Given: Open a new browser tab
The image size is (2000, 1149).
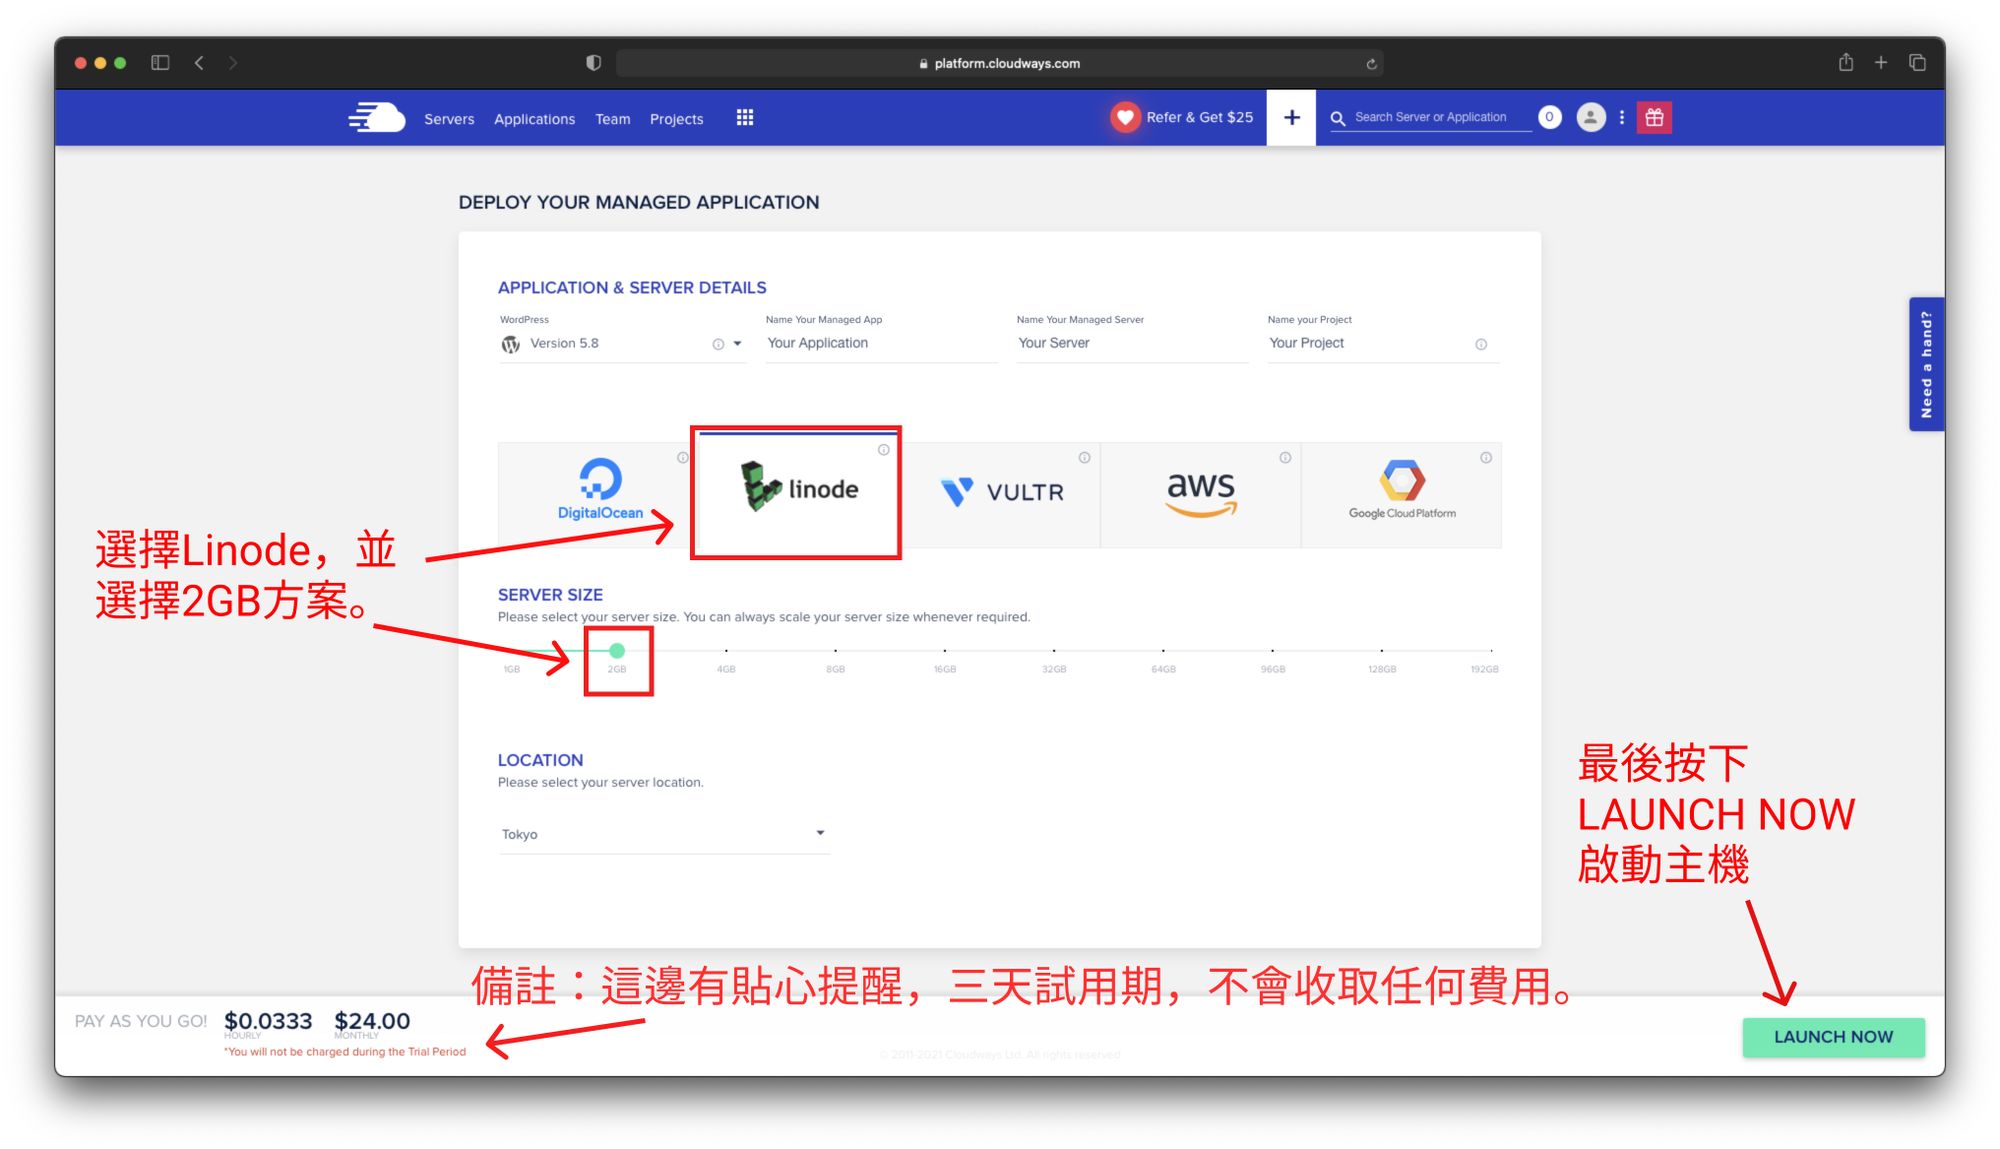Looking at the screenshot, I should click(1880, 62).
